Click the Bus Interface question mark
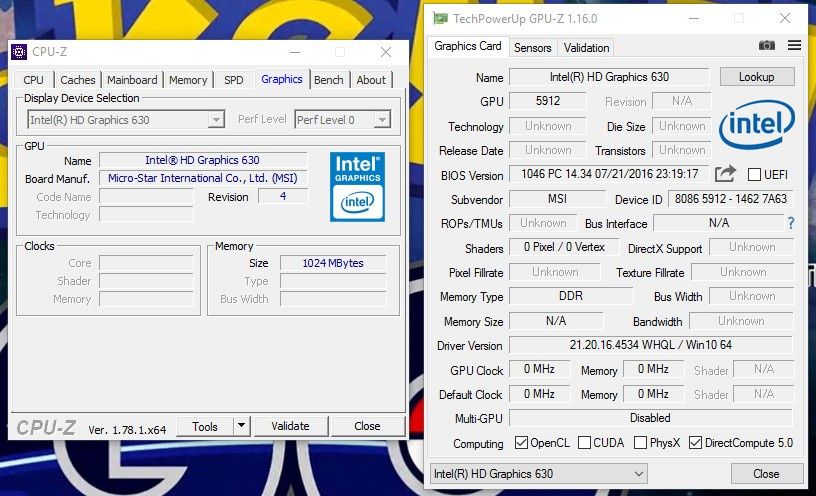816x496 pixels. pyautogui.click(x=791, y=223)
